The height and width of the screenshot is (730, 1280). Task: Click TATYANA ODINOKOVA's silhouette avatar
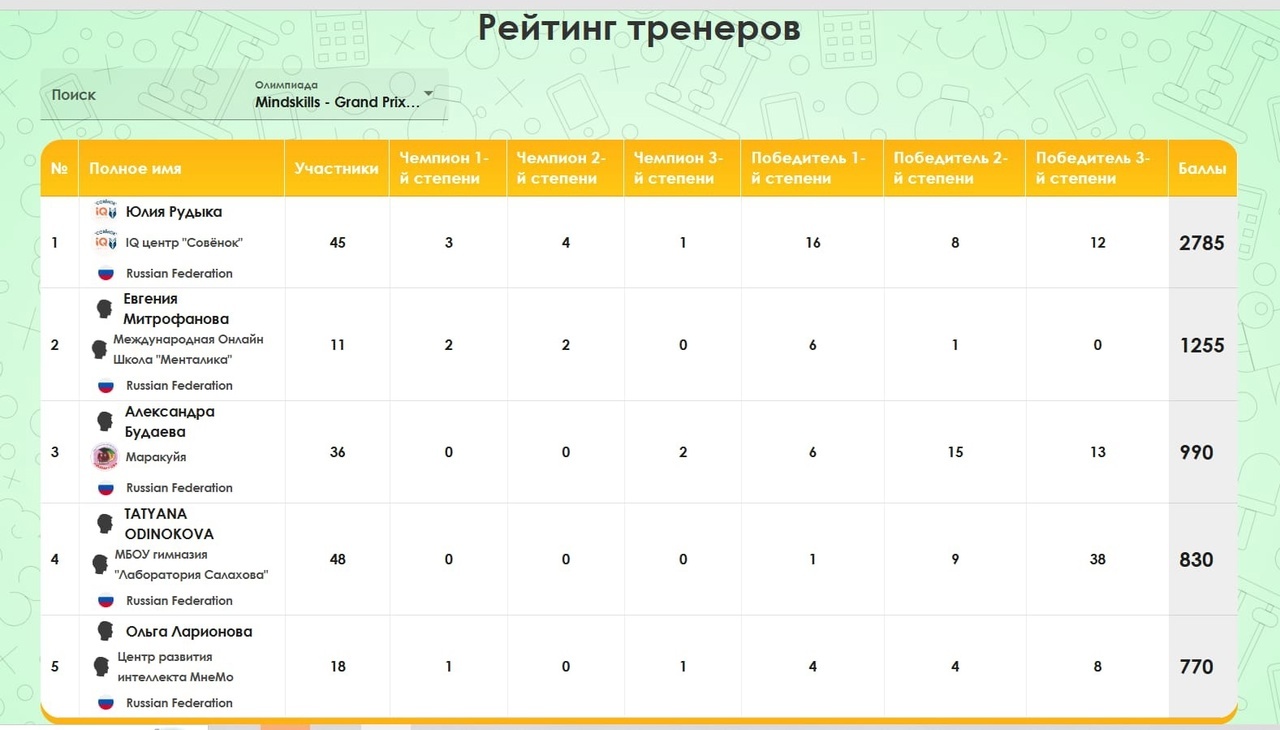coord(105,523)
